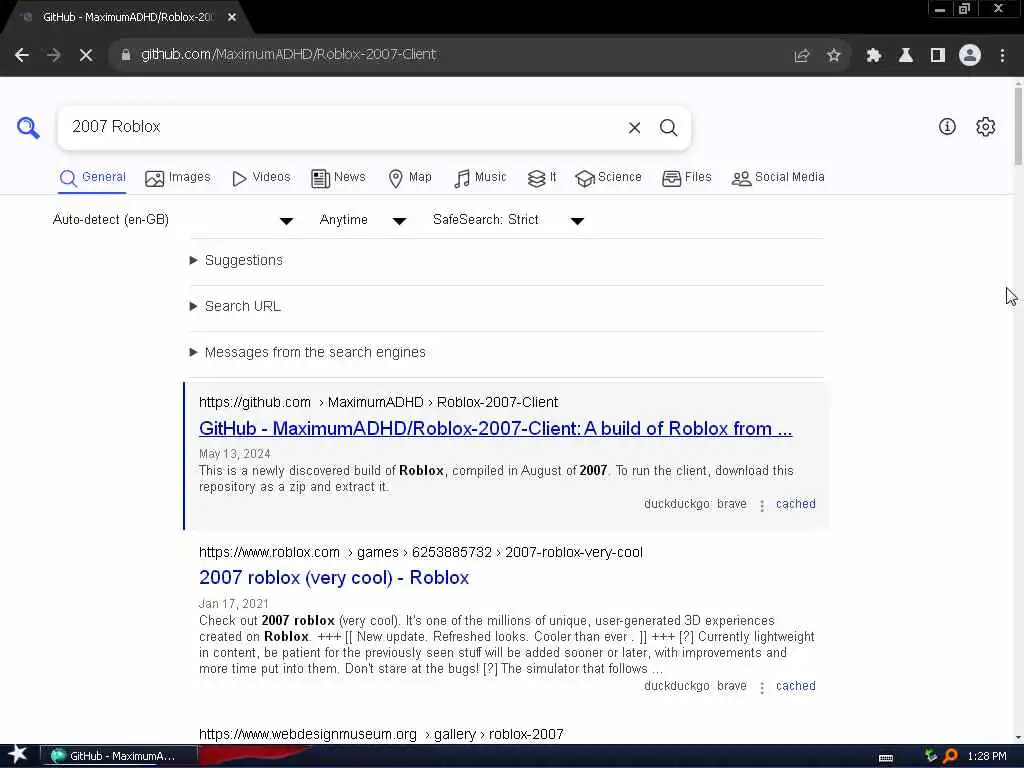Click the www.roblox.com result URL breadcrumb
This screenshot has height=768, width=1024.
(421, 552)
